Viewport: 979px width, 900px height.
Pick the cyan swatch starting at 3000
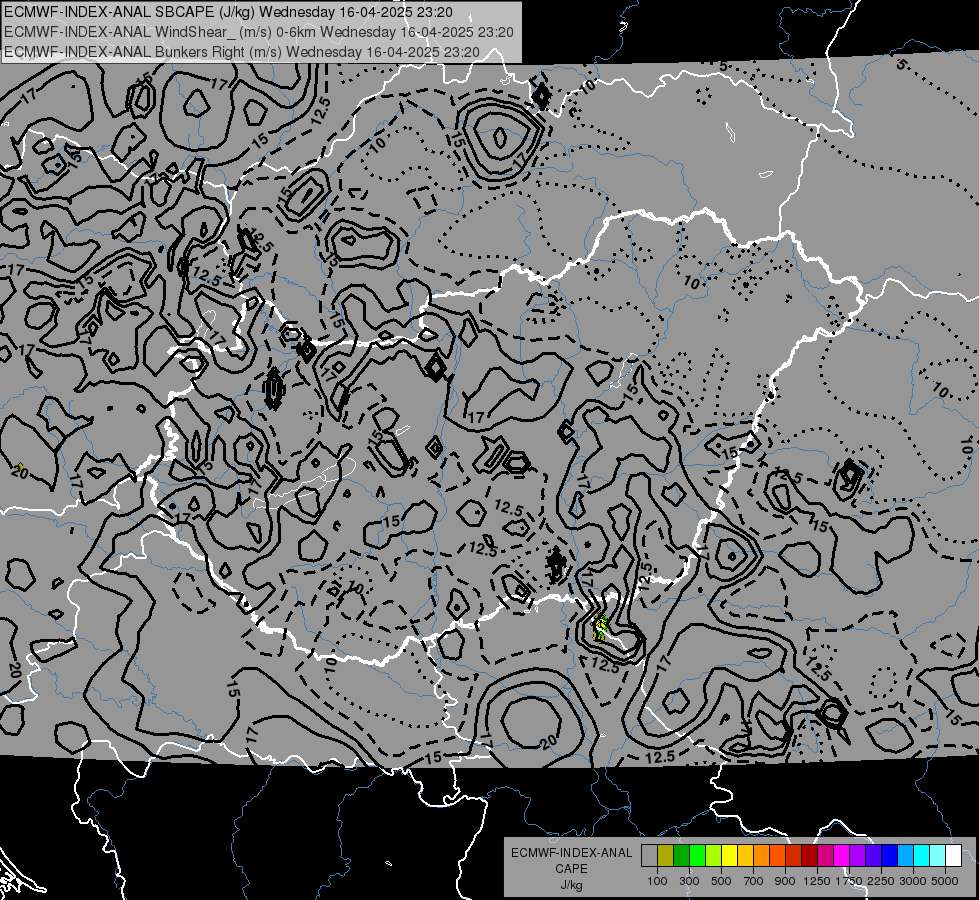[x=921, y=856]
